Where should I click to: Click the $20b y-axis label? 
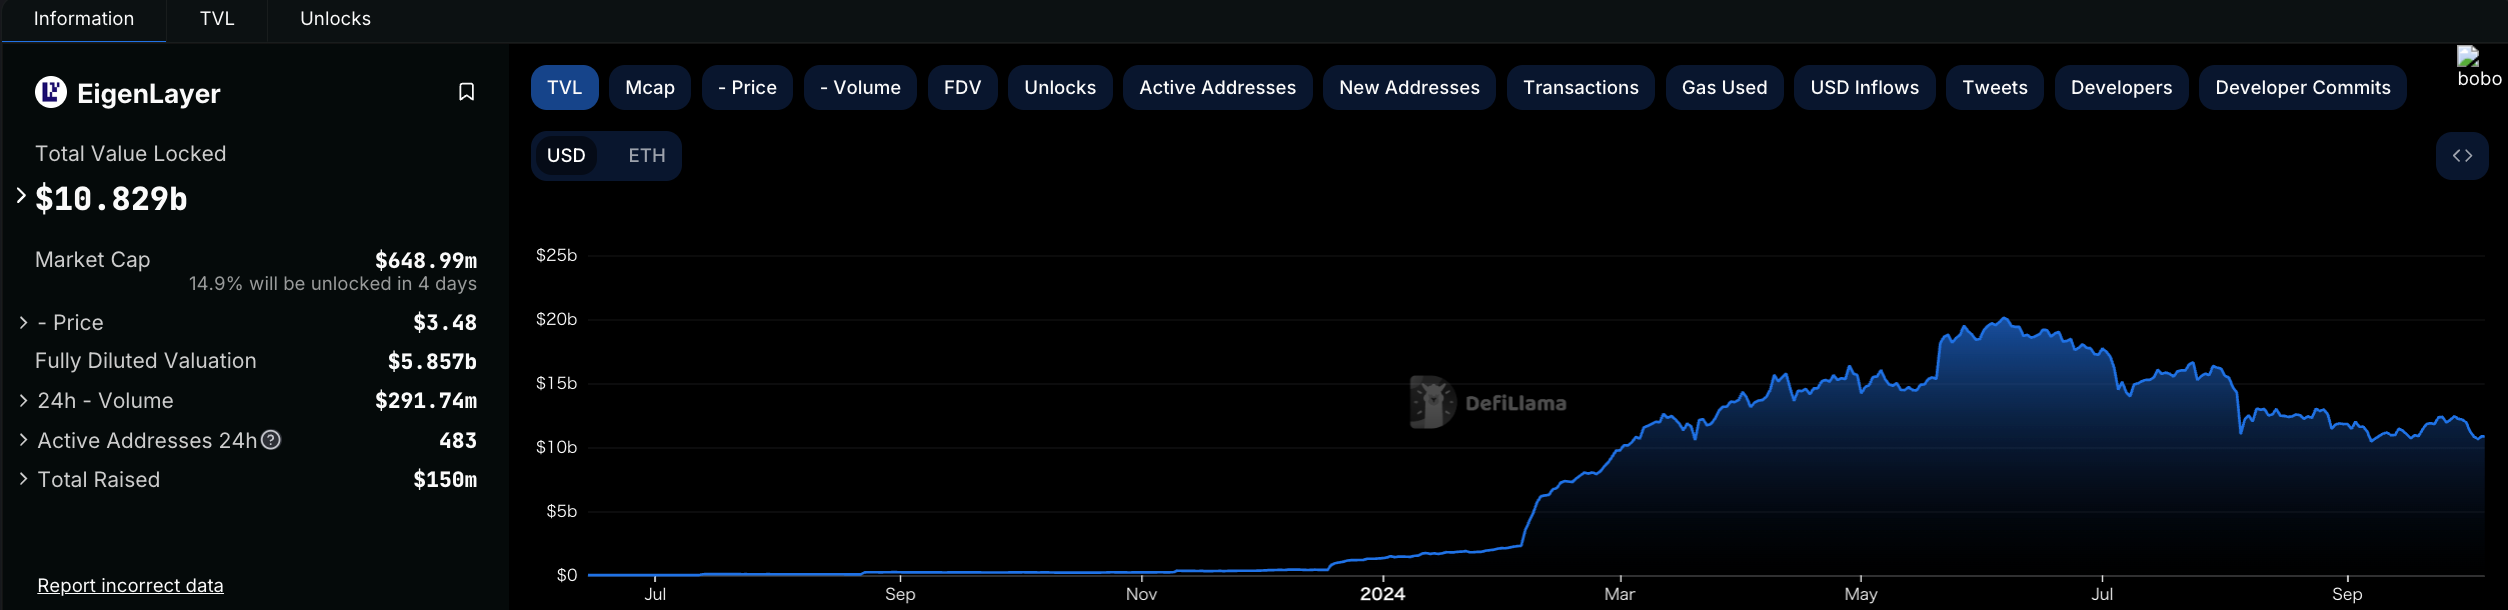pos(557,319)
